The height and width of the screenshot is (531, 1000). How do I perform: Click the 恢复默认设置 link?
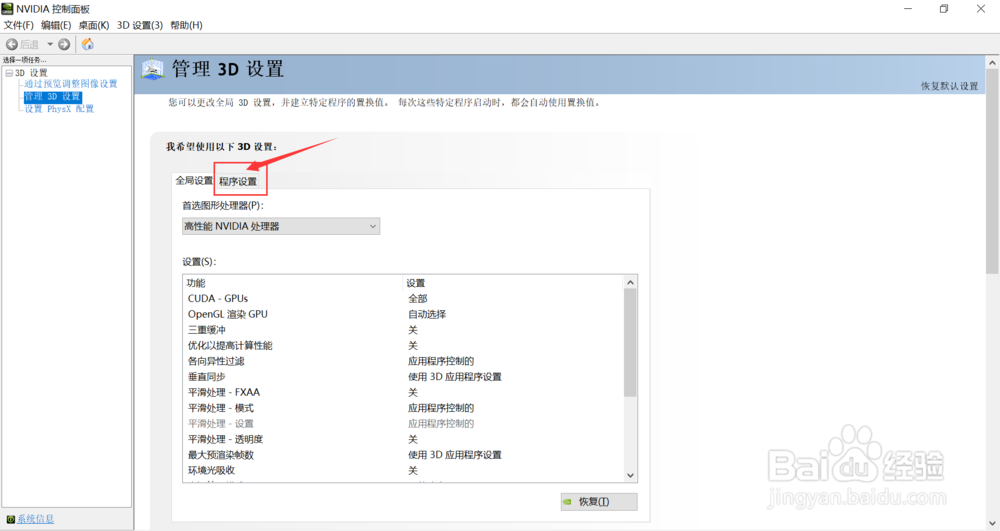point(949,86)
